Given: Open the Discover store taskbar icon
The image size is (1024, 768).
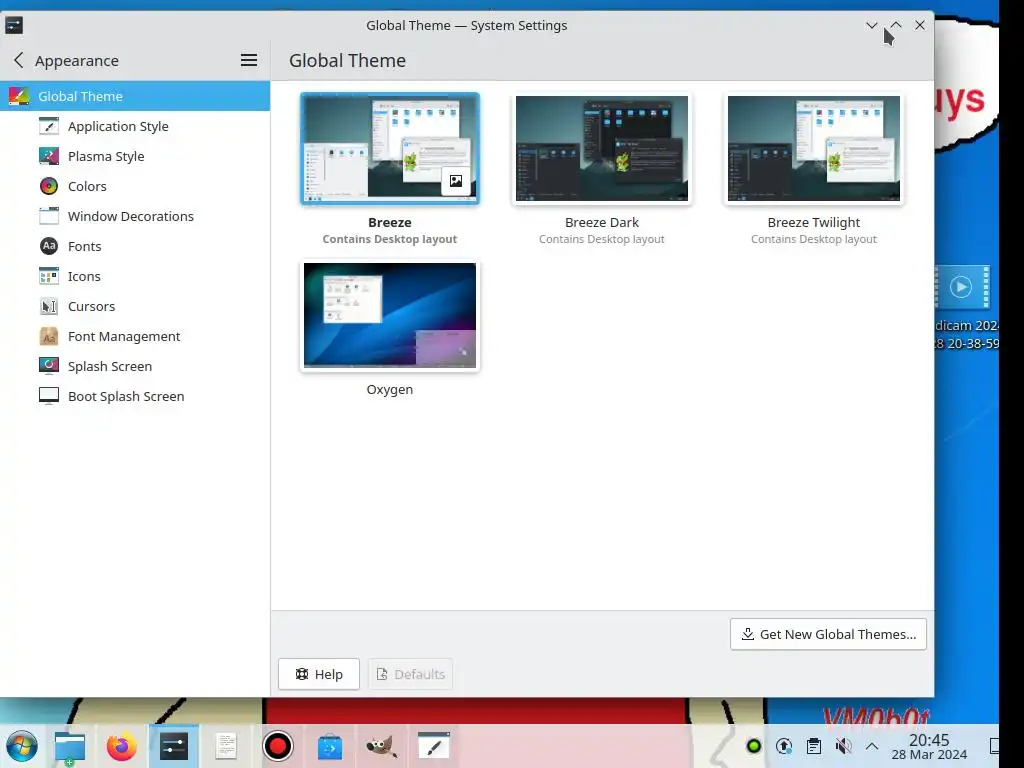Looking at the screenshot, I should pos(330,746).
